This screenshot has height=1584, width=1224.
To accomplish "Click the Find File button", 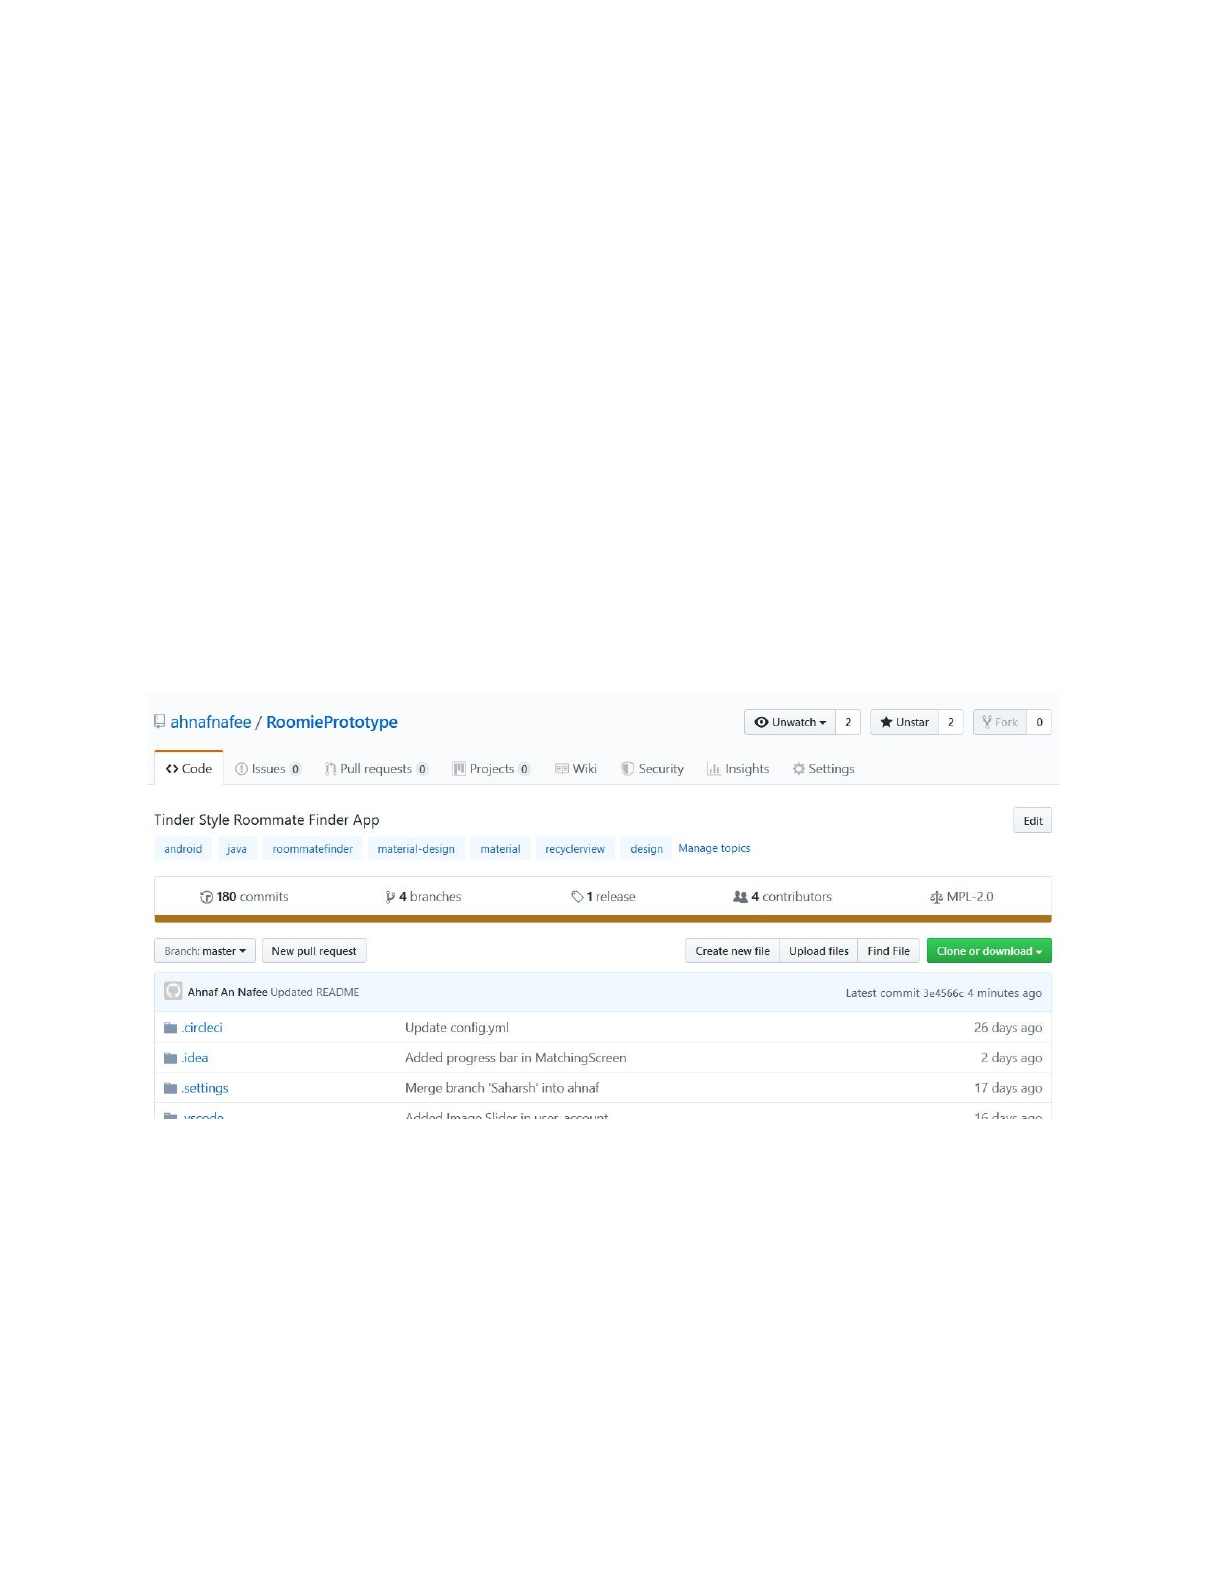I will point(889,951).
